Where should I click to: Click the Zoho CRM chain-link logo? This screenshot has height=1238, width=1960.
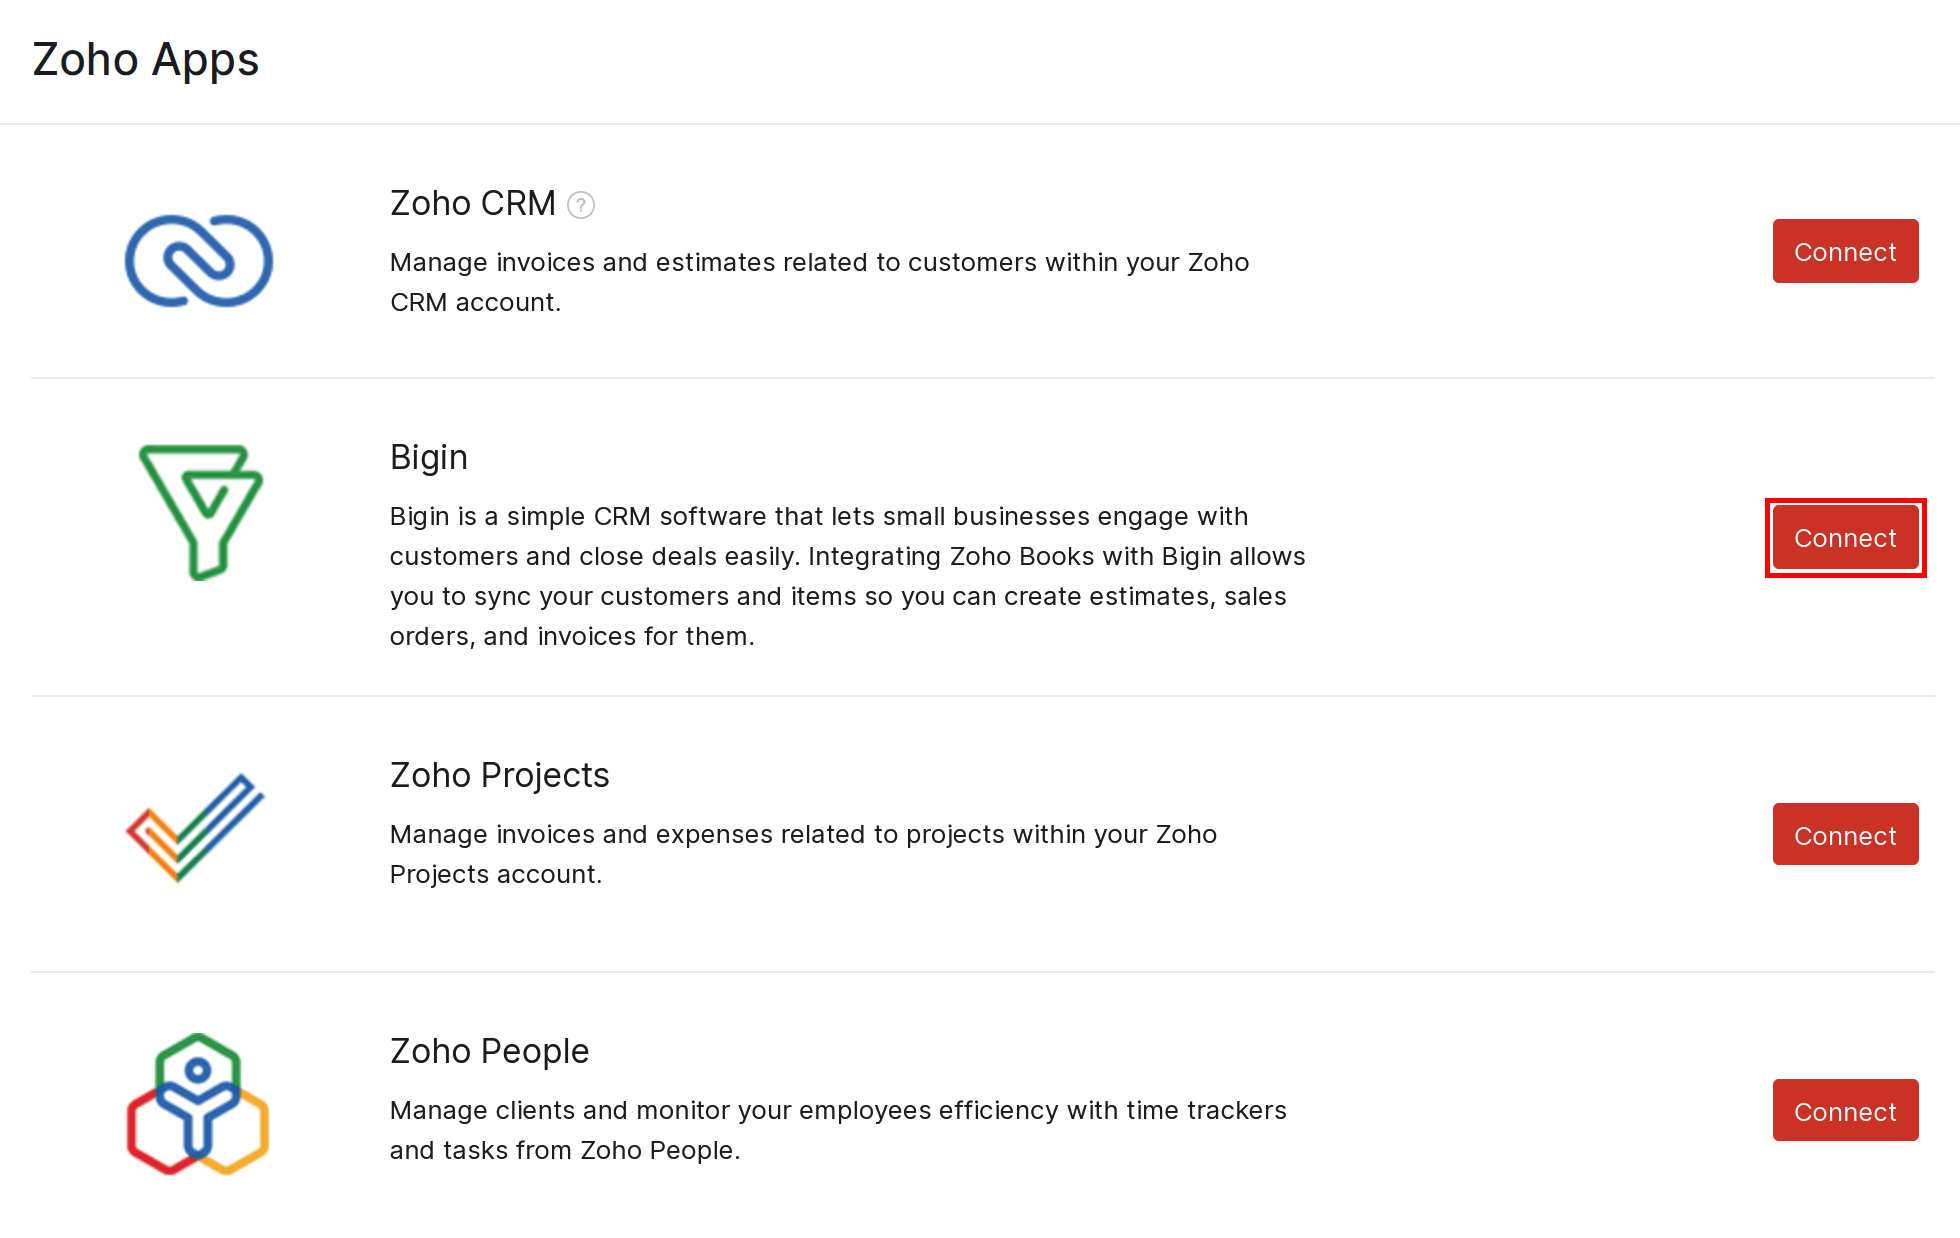click(x=198, y=261)
